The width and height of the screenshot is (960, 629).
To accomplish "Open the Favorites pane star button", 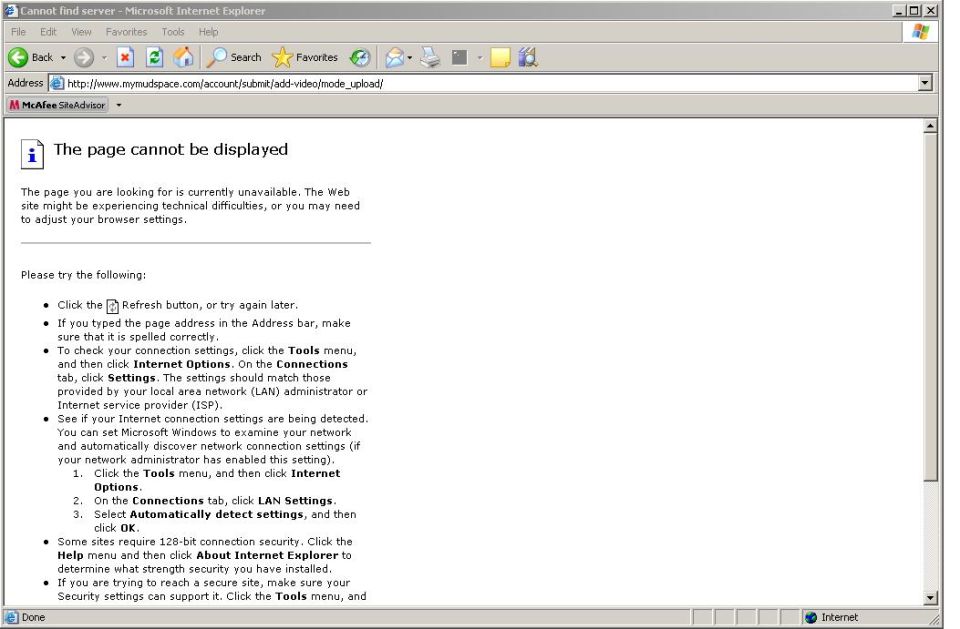I will click(x=304, y=58).
